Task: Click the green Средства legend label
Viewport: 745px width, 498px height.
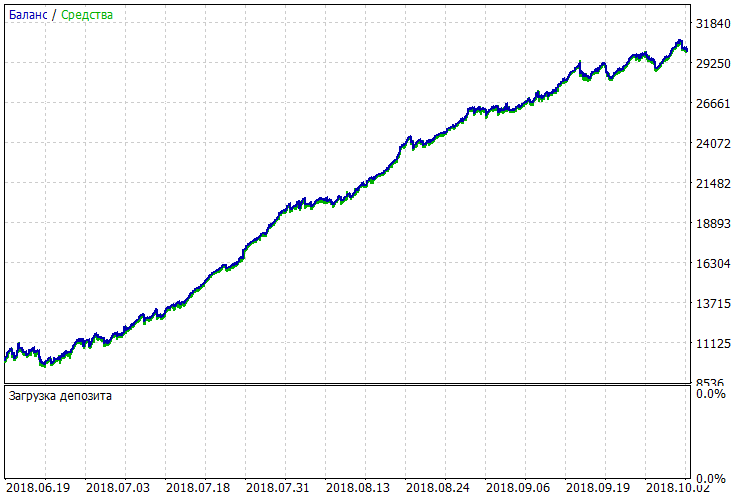Action: click(x=87, y=15)
